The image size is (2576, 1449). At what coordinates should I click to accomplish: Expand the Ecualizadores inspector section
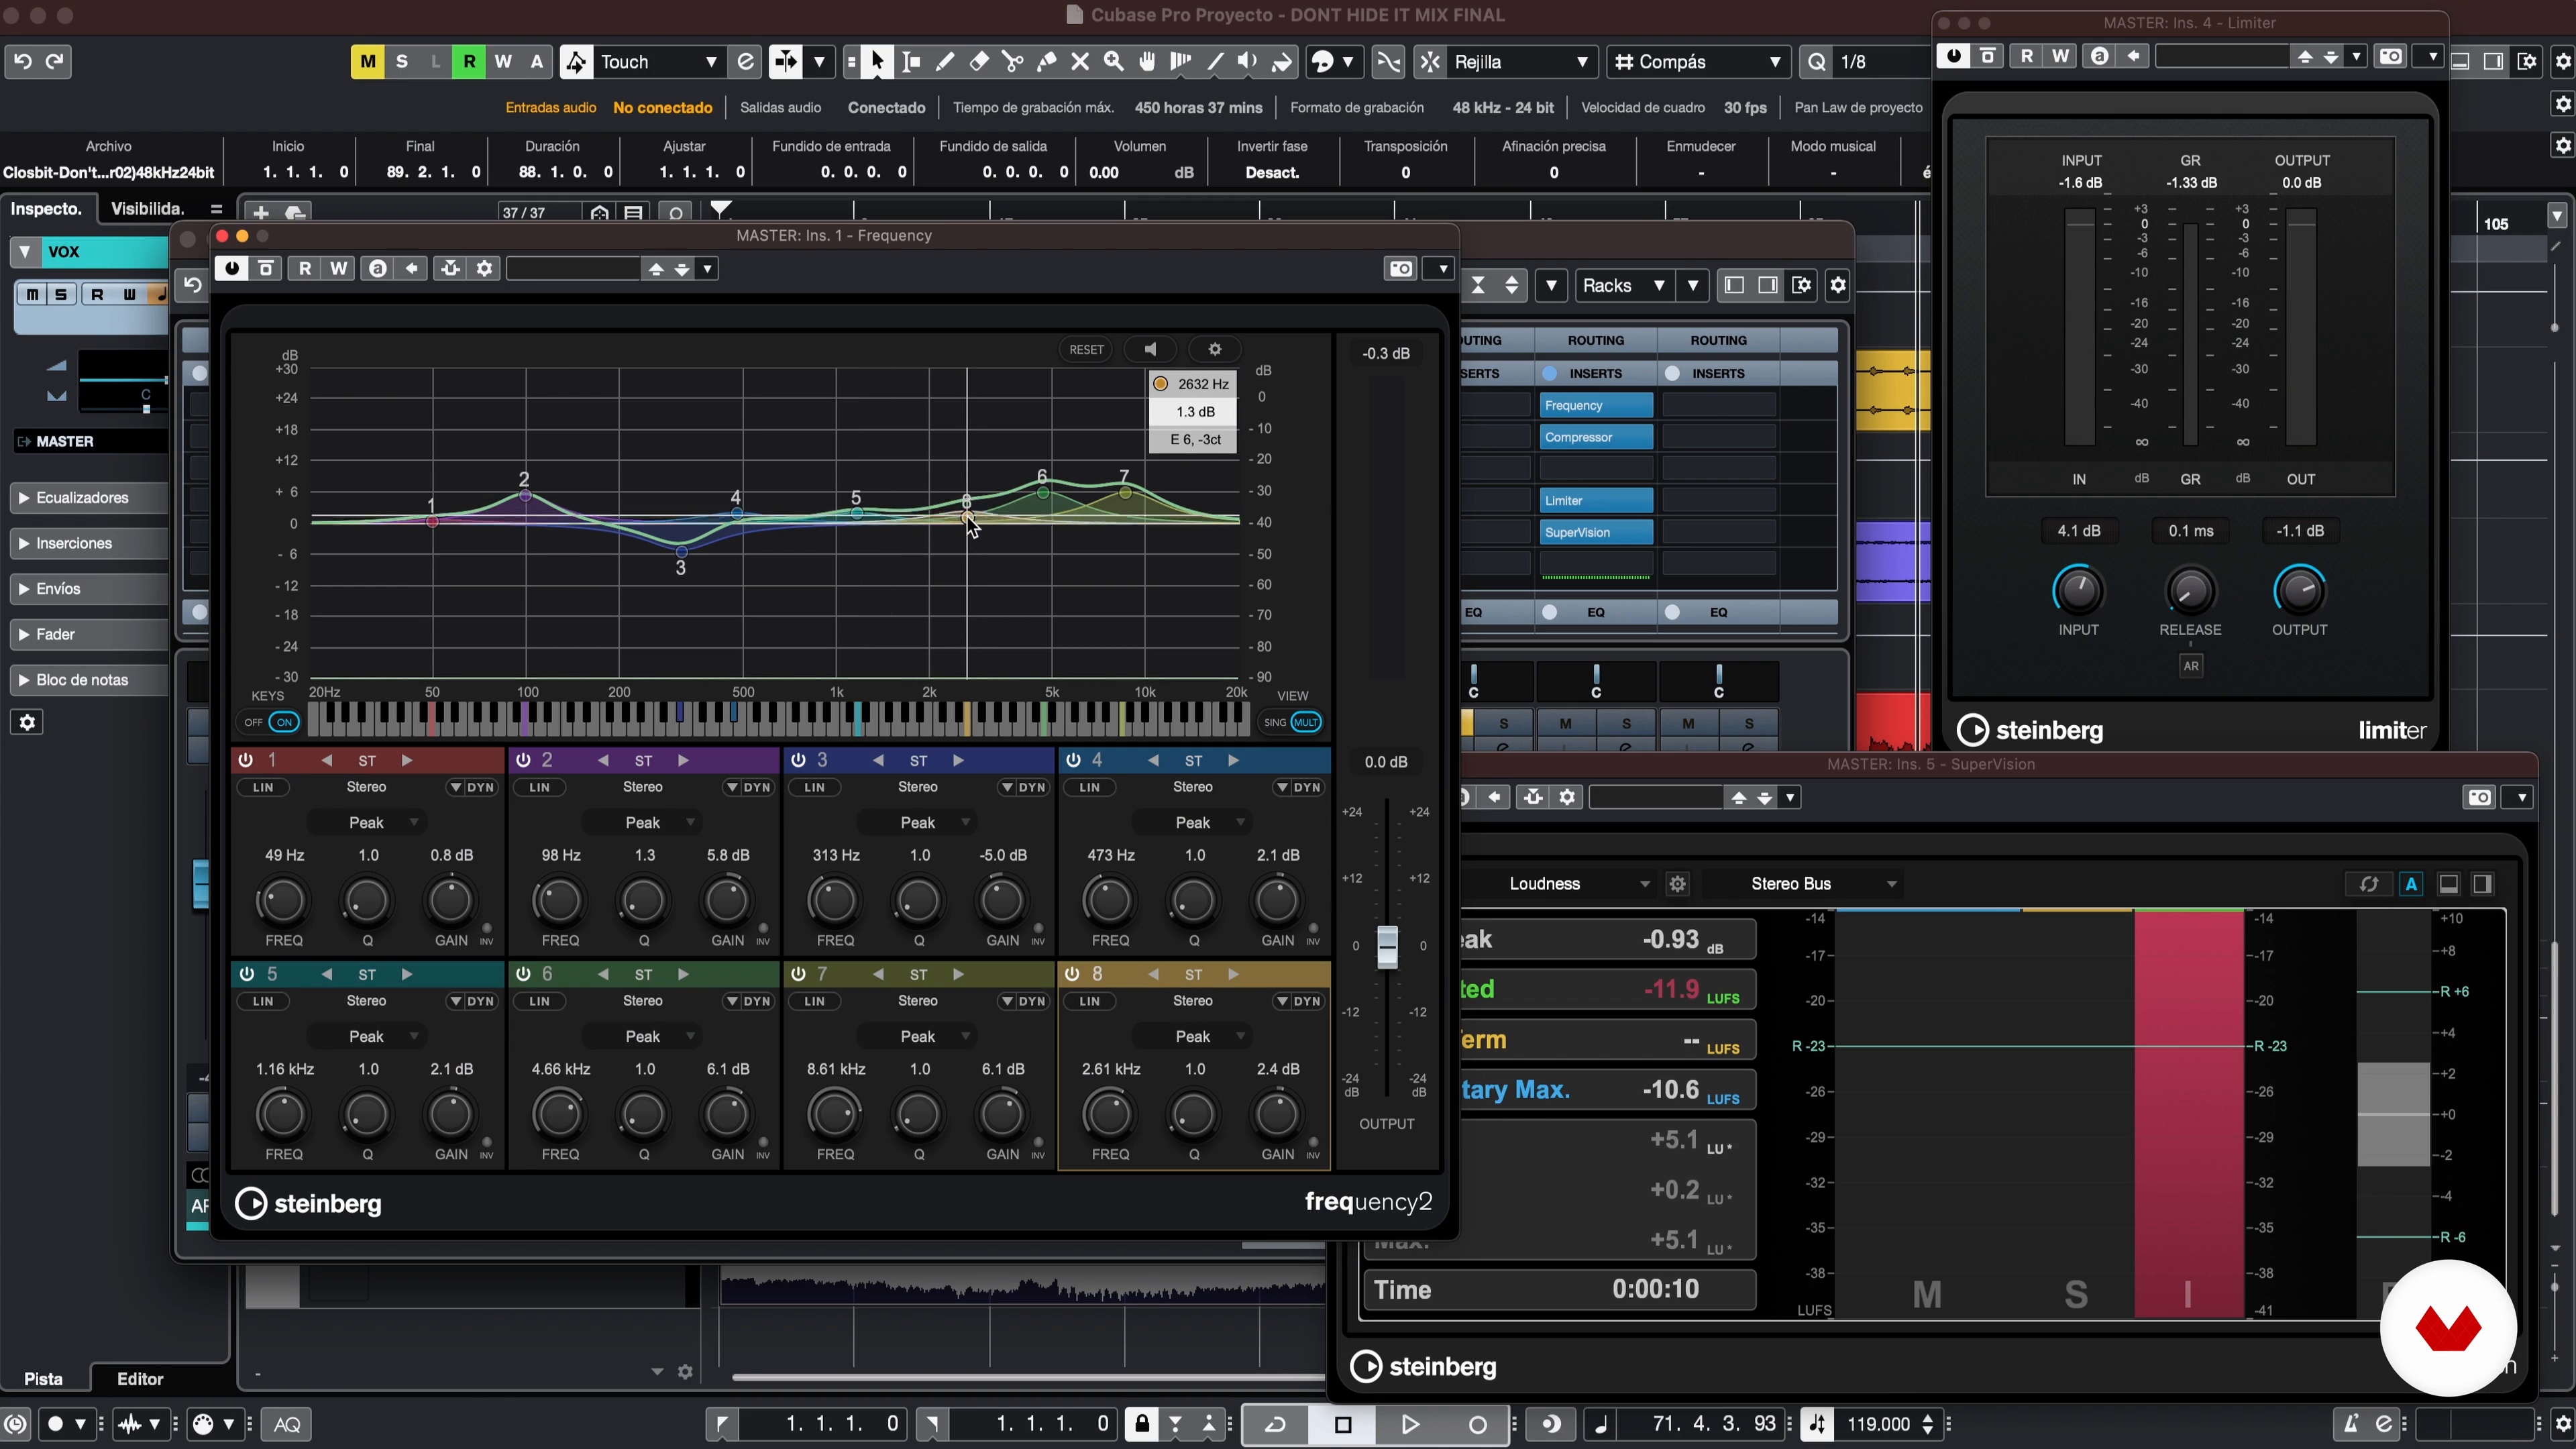click(x=88, y=497)
